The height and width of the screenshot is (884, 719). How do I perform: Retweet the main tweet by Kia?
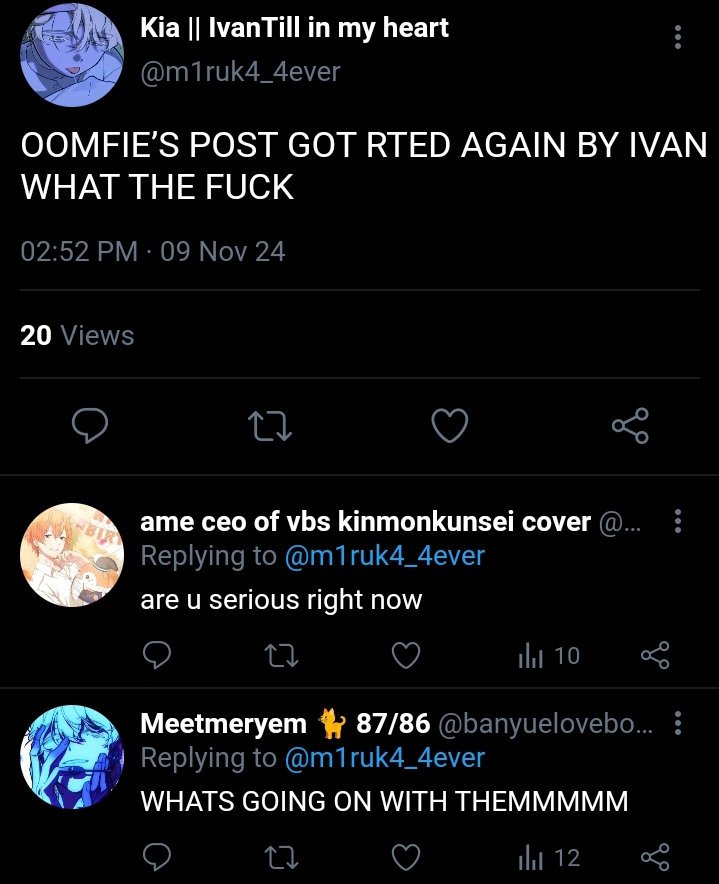click(x=270, y=426)
